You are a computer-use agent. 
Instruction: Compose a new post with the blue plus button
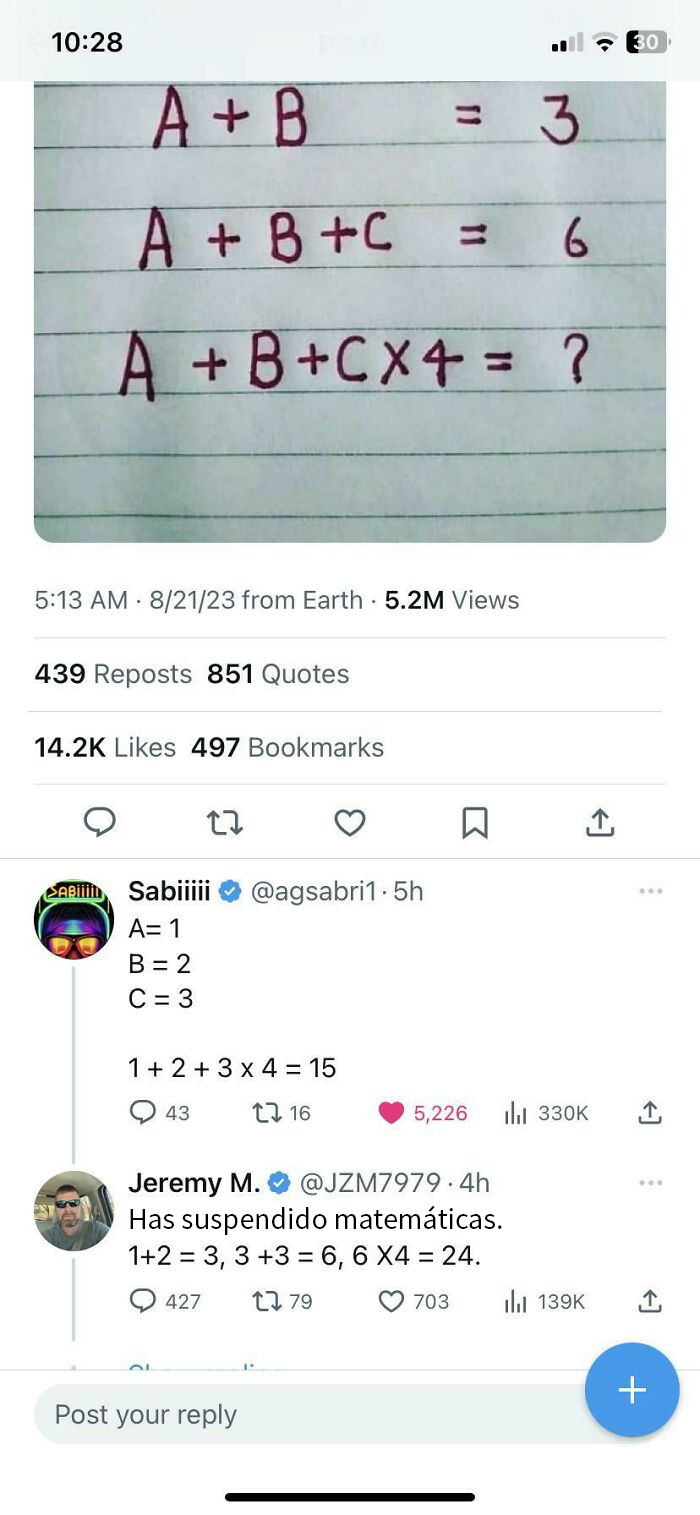pyautogui.click(x=631, y=1389)
